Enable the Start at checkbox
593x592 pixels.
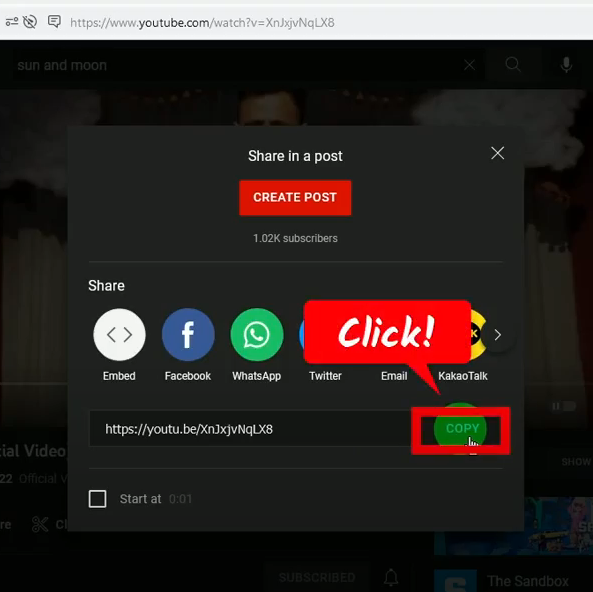click(98, 499)
